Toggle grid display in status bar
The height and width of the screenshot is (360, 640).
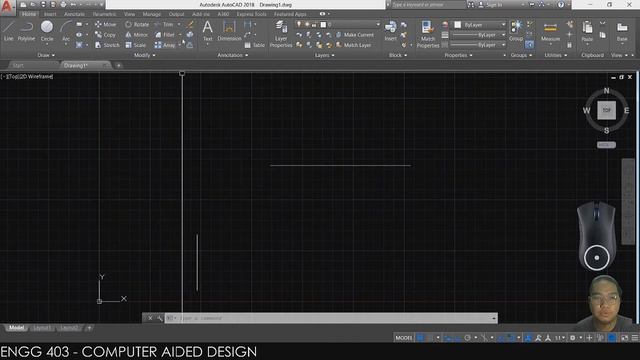pos(420,338)
